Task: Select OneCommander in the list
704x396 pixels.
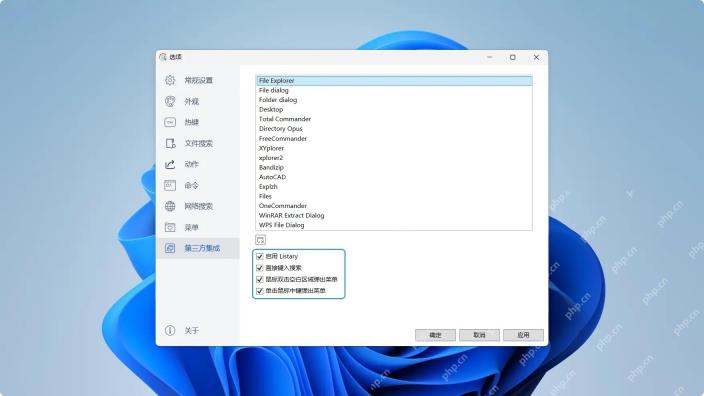Action: (394, 206)
